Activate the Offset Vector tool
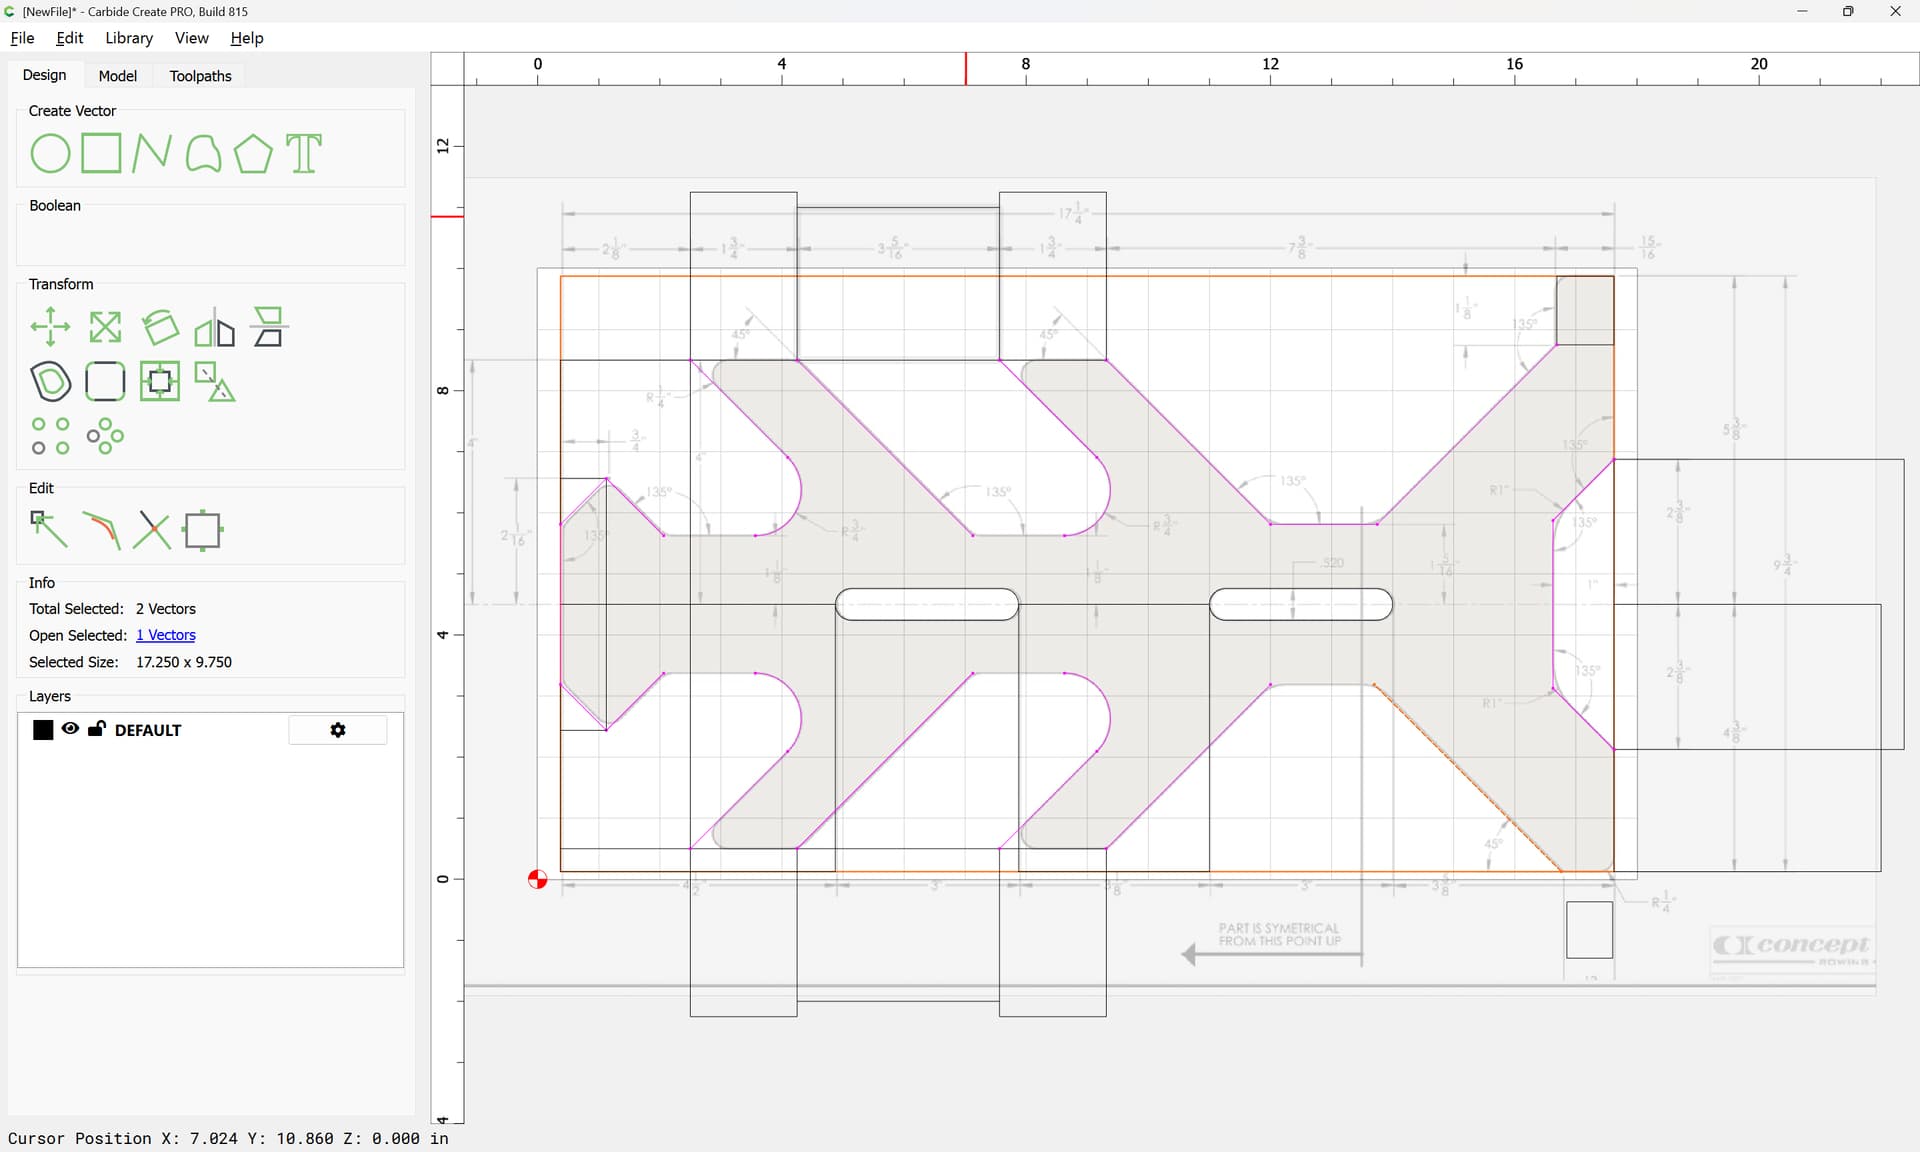 (50, 381)
